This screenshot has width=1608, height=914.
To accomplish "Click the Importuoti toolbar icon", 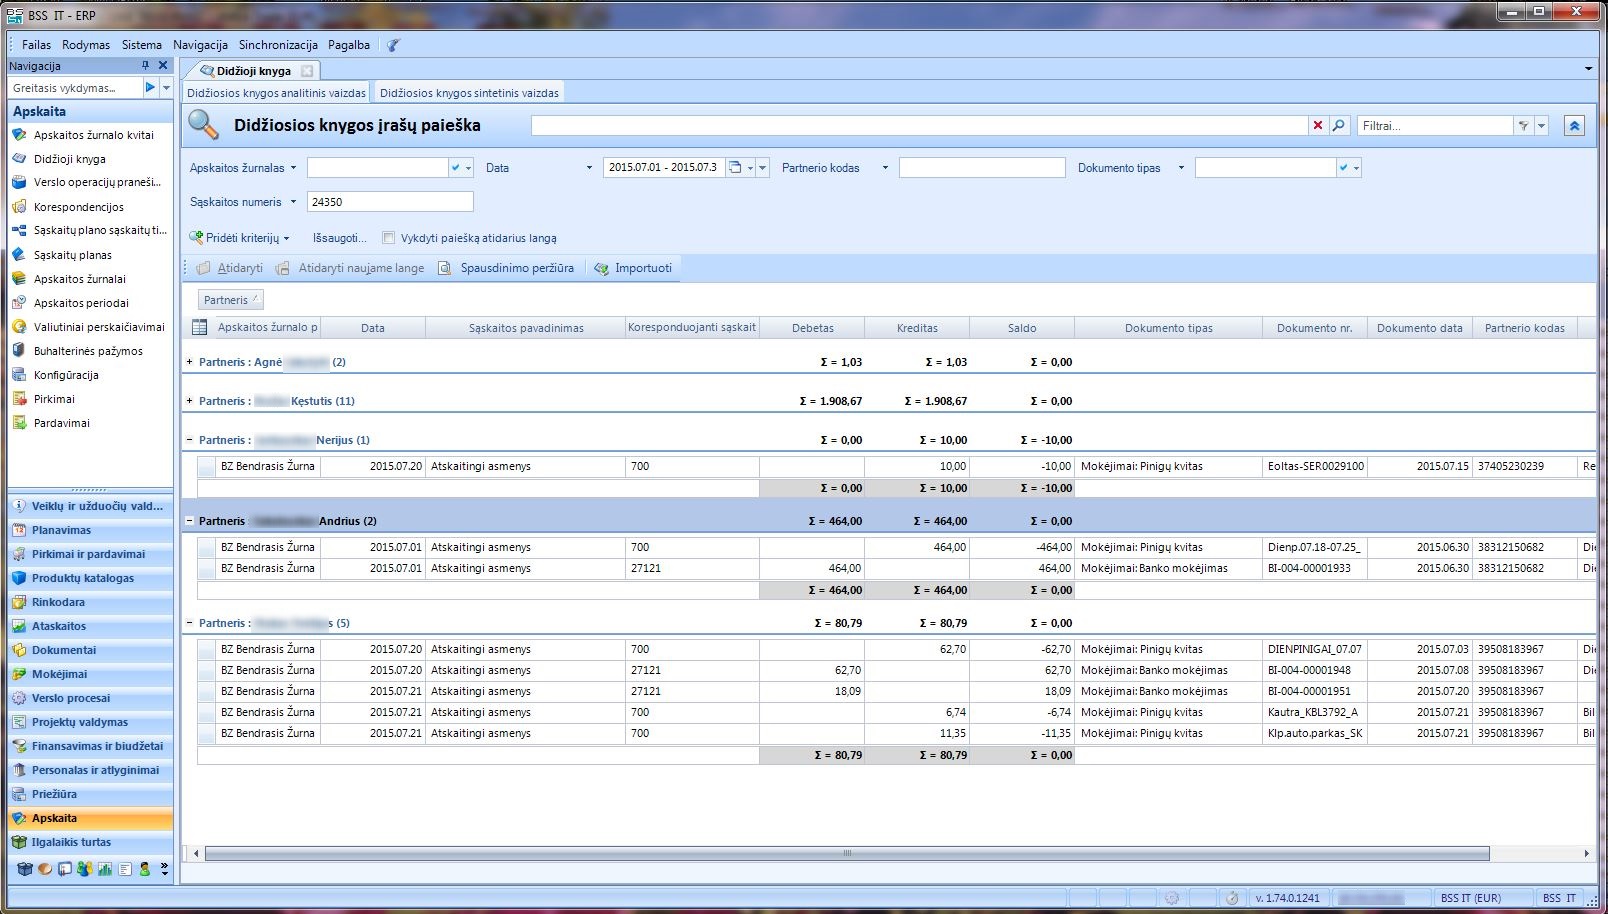I will coord(601,268).
